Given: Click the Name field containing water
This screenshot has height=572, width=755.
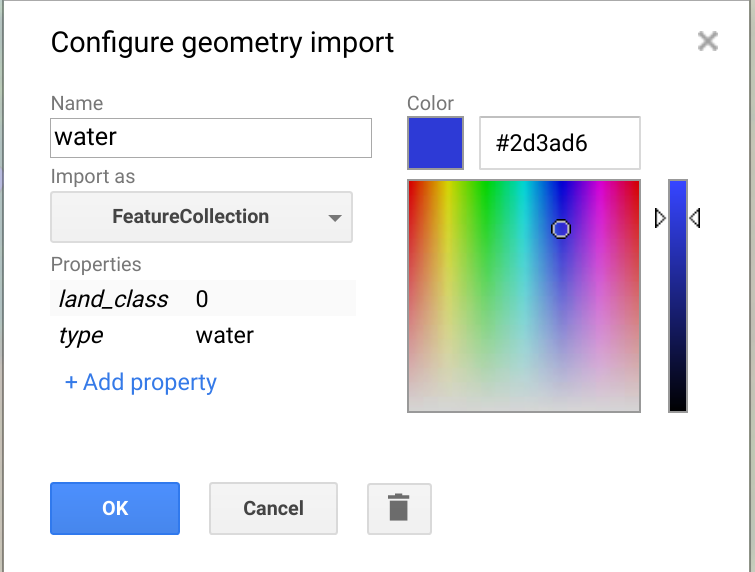Looking at the screenshot, I should [x=210, y=138].
